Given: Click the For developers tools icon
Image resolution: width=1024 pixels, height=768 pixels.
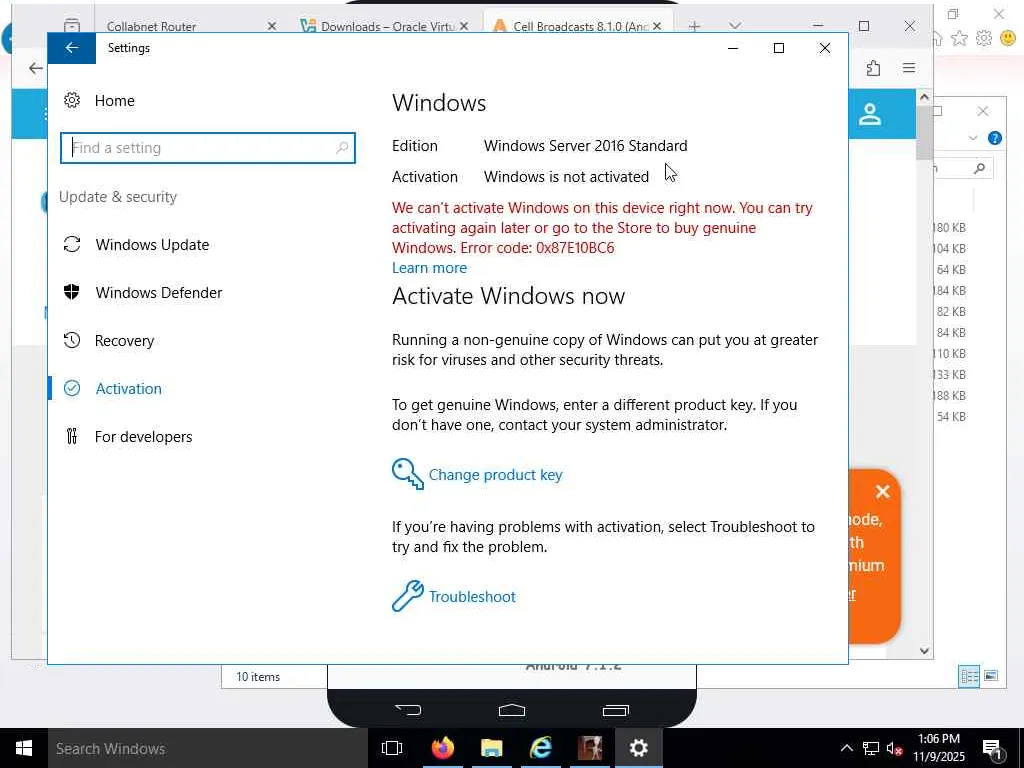Looking at the screenshot, I should coord(72,436).
